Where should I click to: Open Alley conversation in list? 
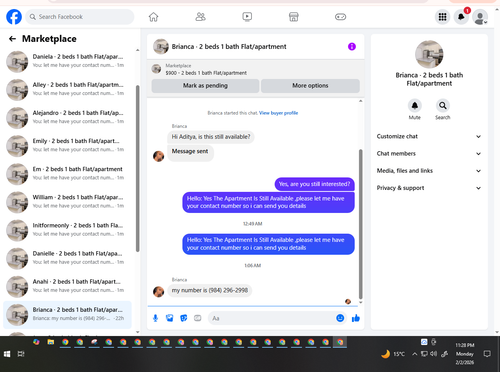[x=67, y=89]
